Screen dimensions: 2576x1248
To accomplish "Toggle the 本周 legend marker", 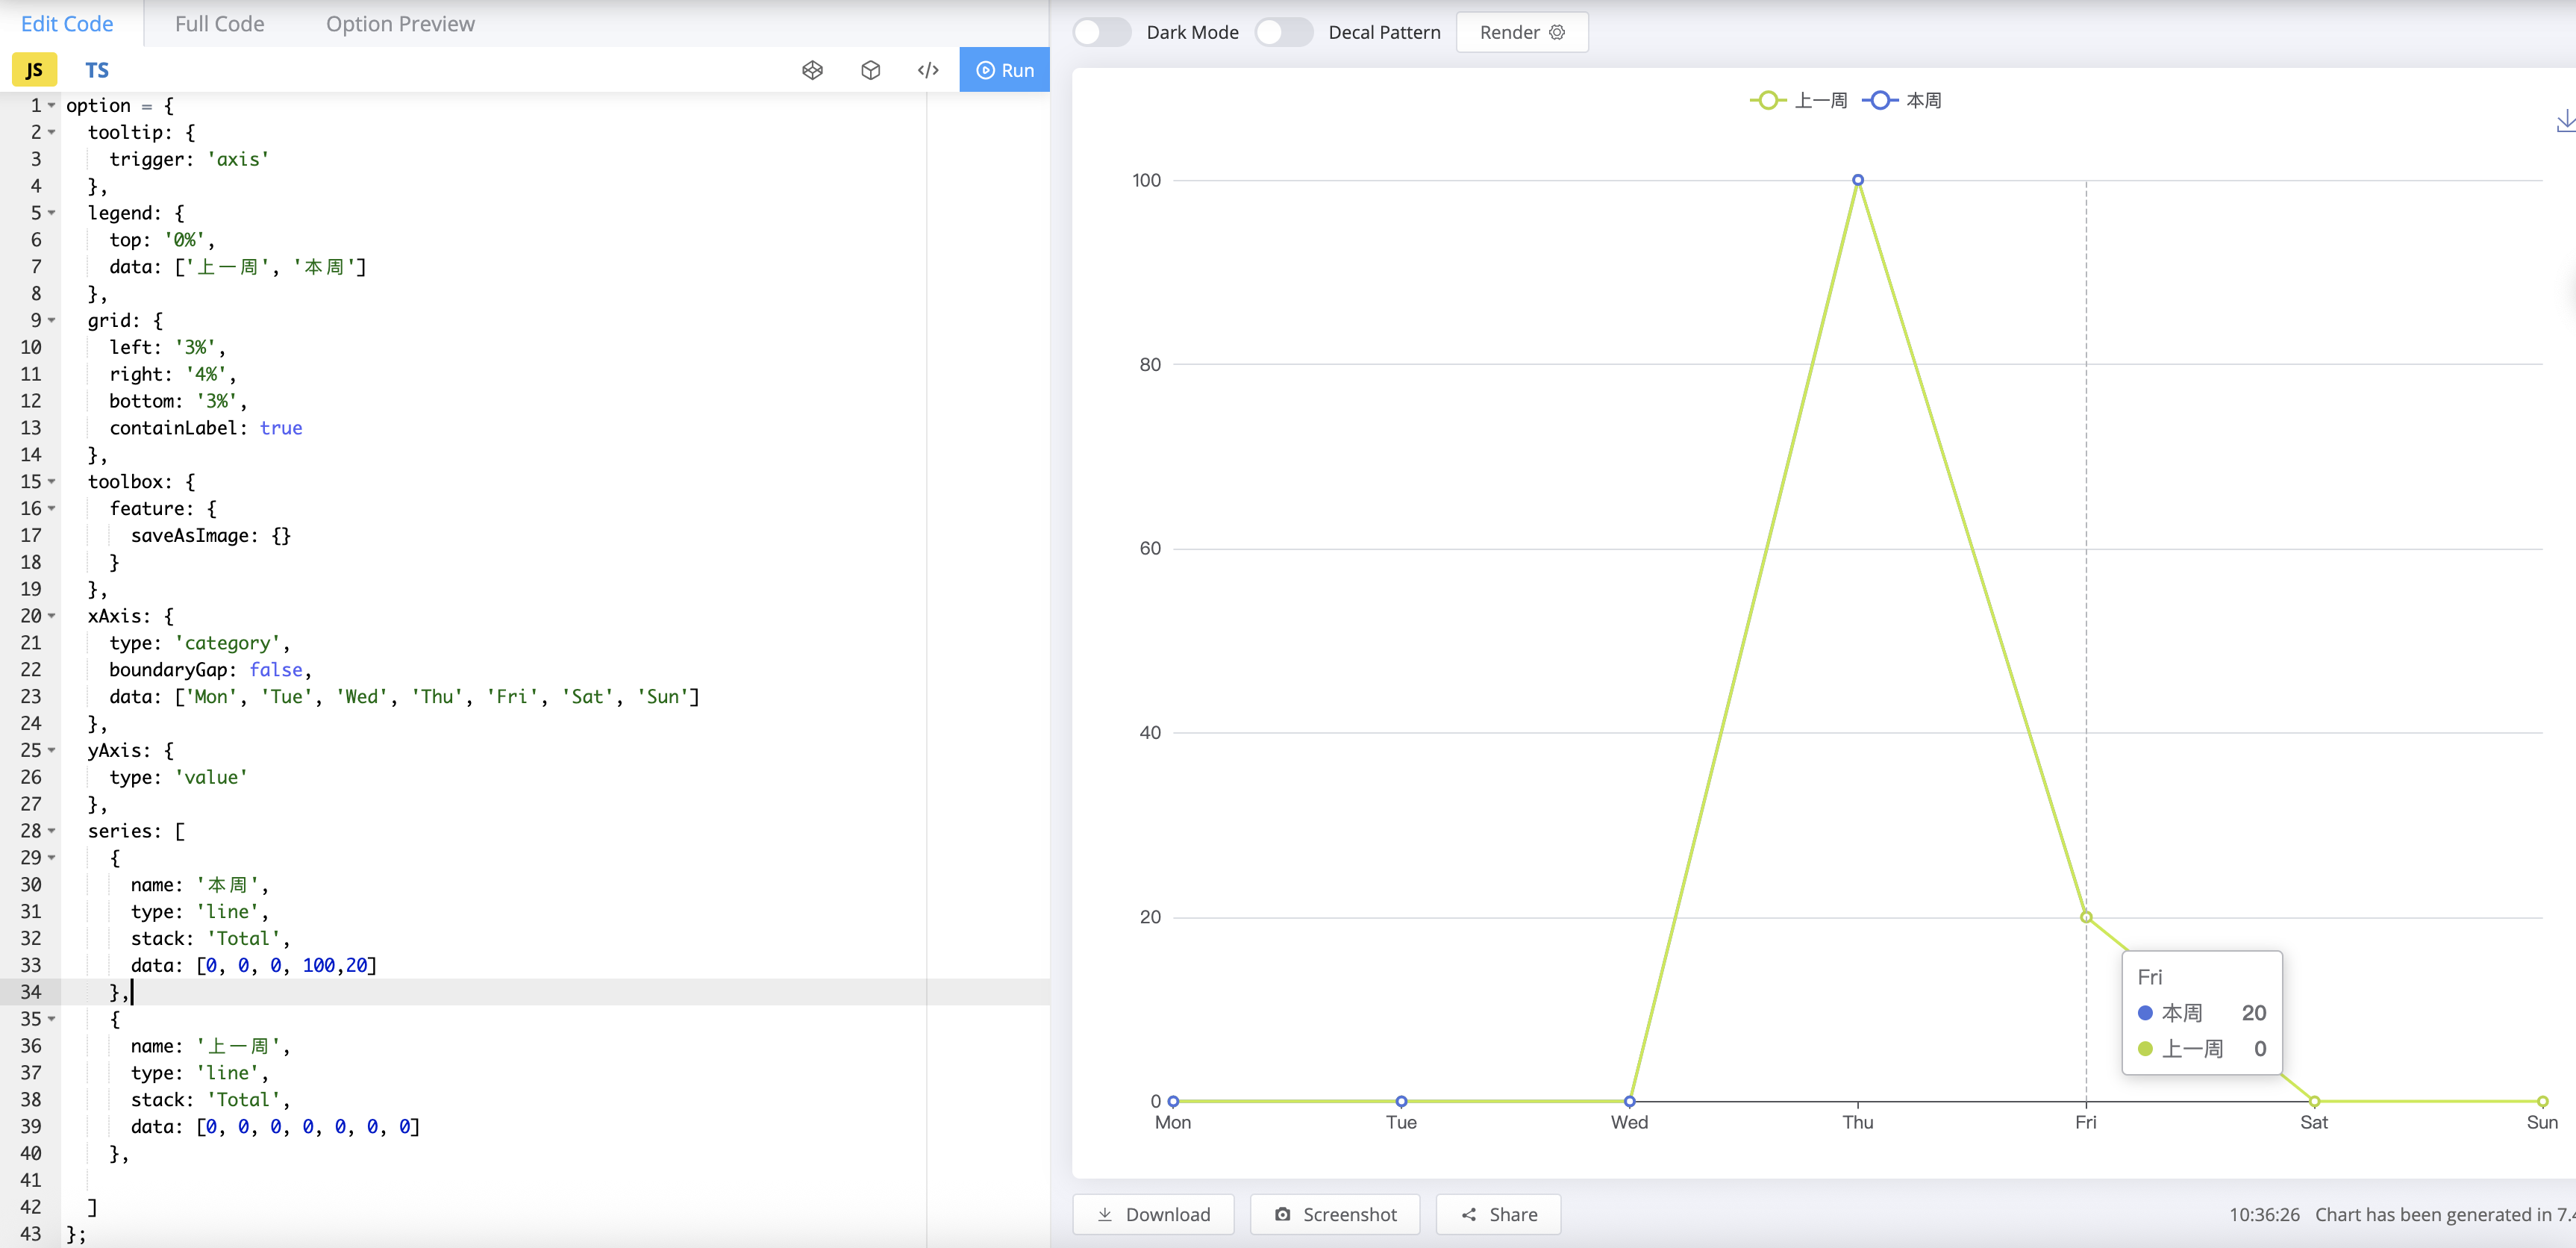I will point(1880,100).
